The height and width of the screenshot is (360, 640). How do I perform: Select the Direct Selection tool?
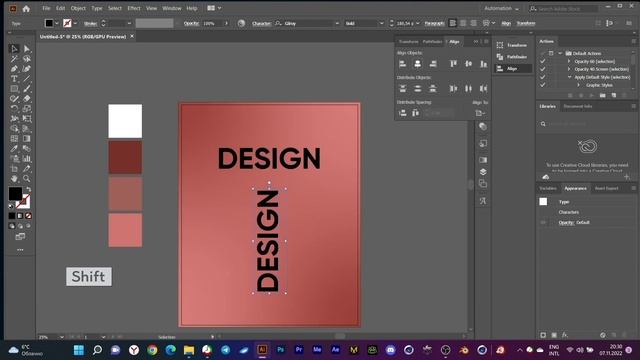tap(27, 49)
